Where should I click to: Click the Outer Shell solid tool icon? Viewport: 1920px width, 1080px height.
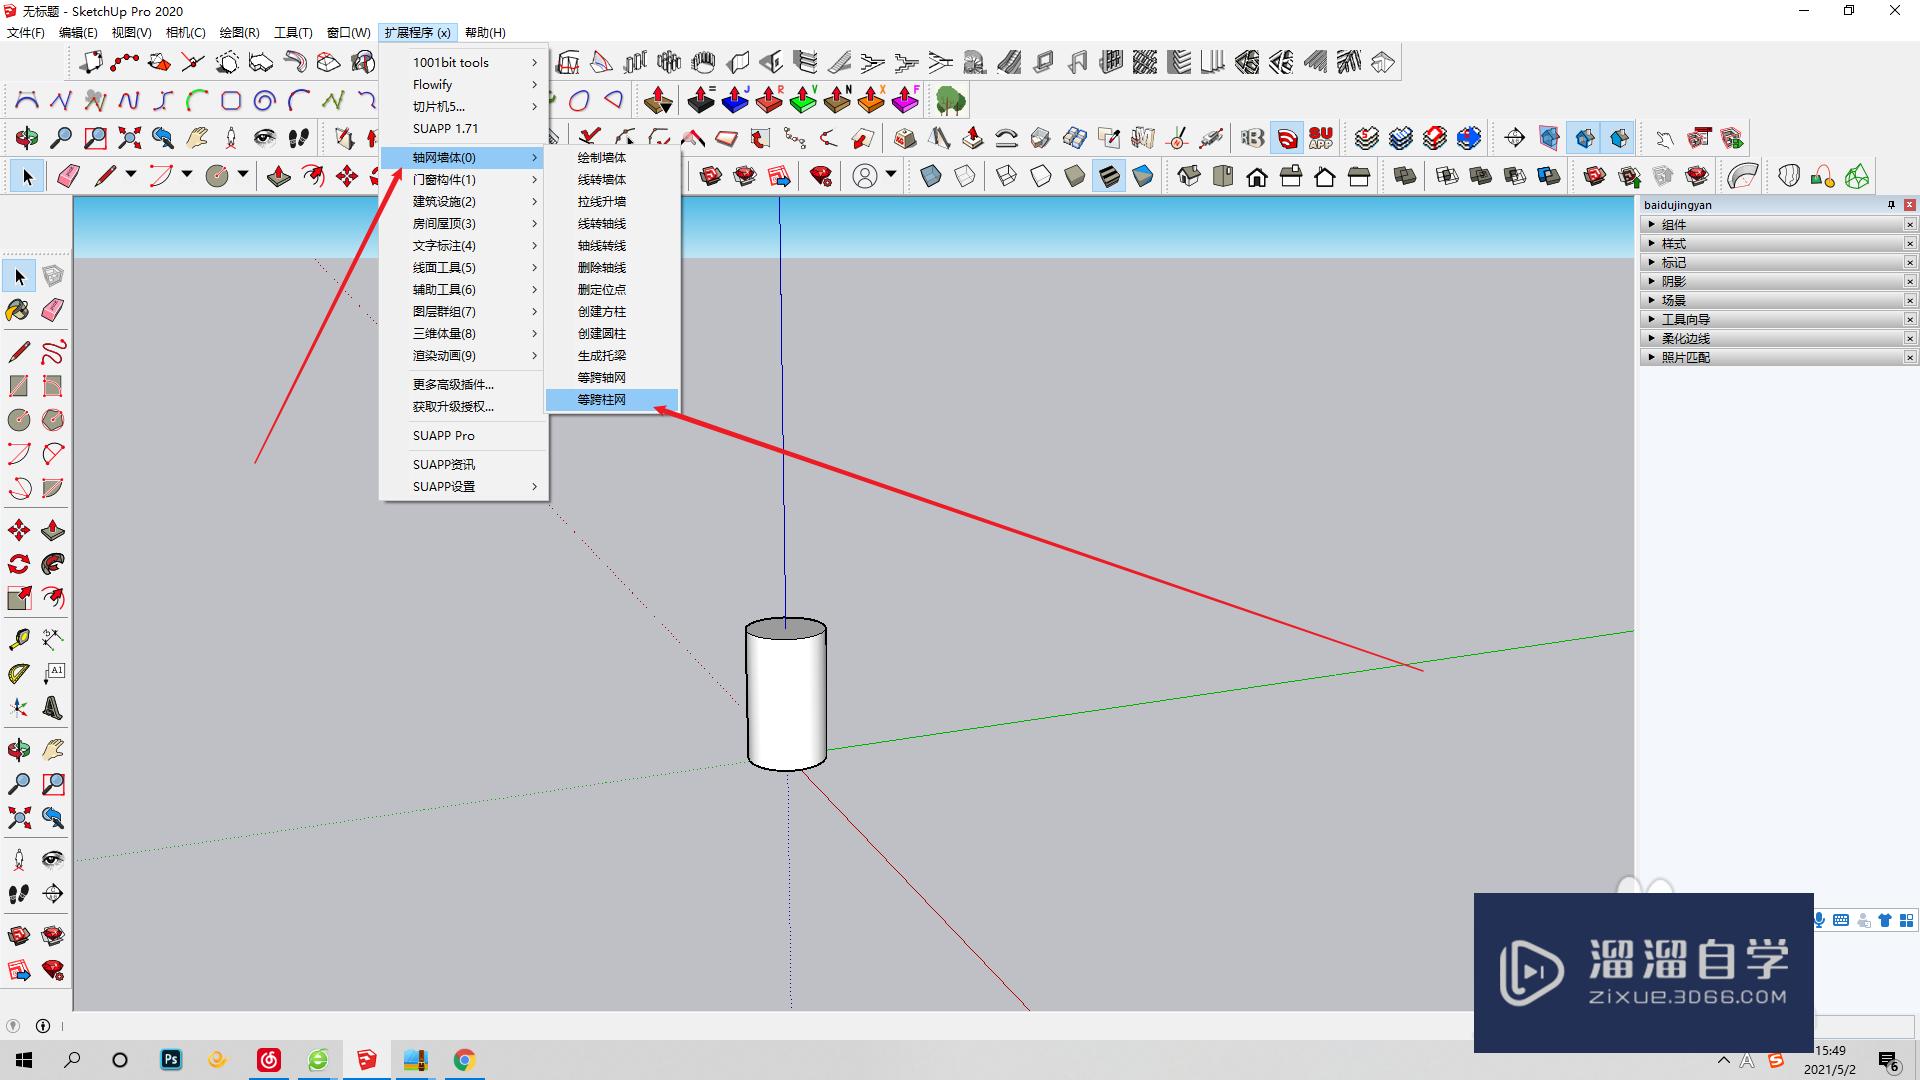1405,177
